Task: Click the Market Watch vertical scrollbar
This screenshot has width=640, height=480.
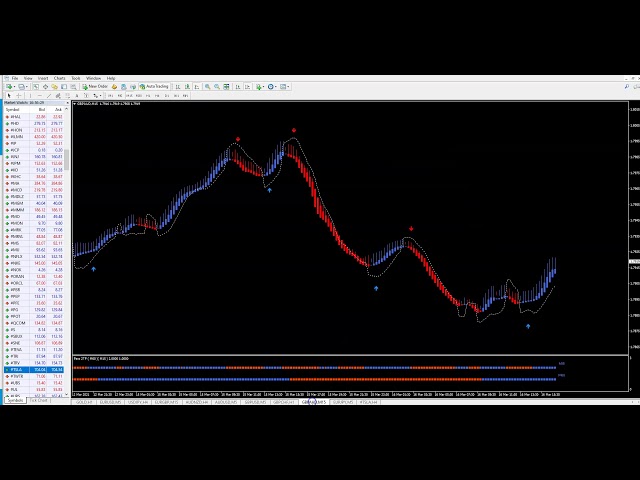Action: (68, 250)
